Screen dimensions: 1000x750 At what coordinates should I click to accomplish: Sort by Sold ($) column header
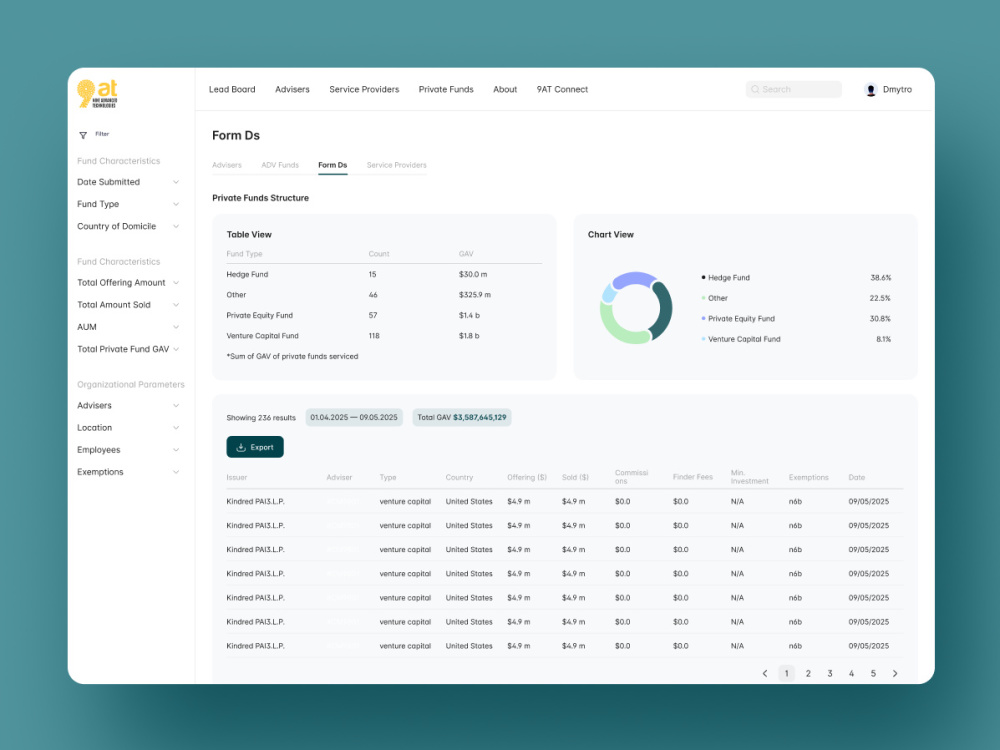(575, 477)
